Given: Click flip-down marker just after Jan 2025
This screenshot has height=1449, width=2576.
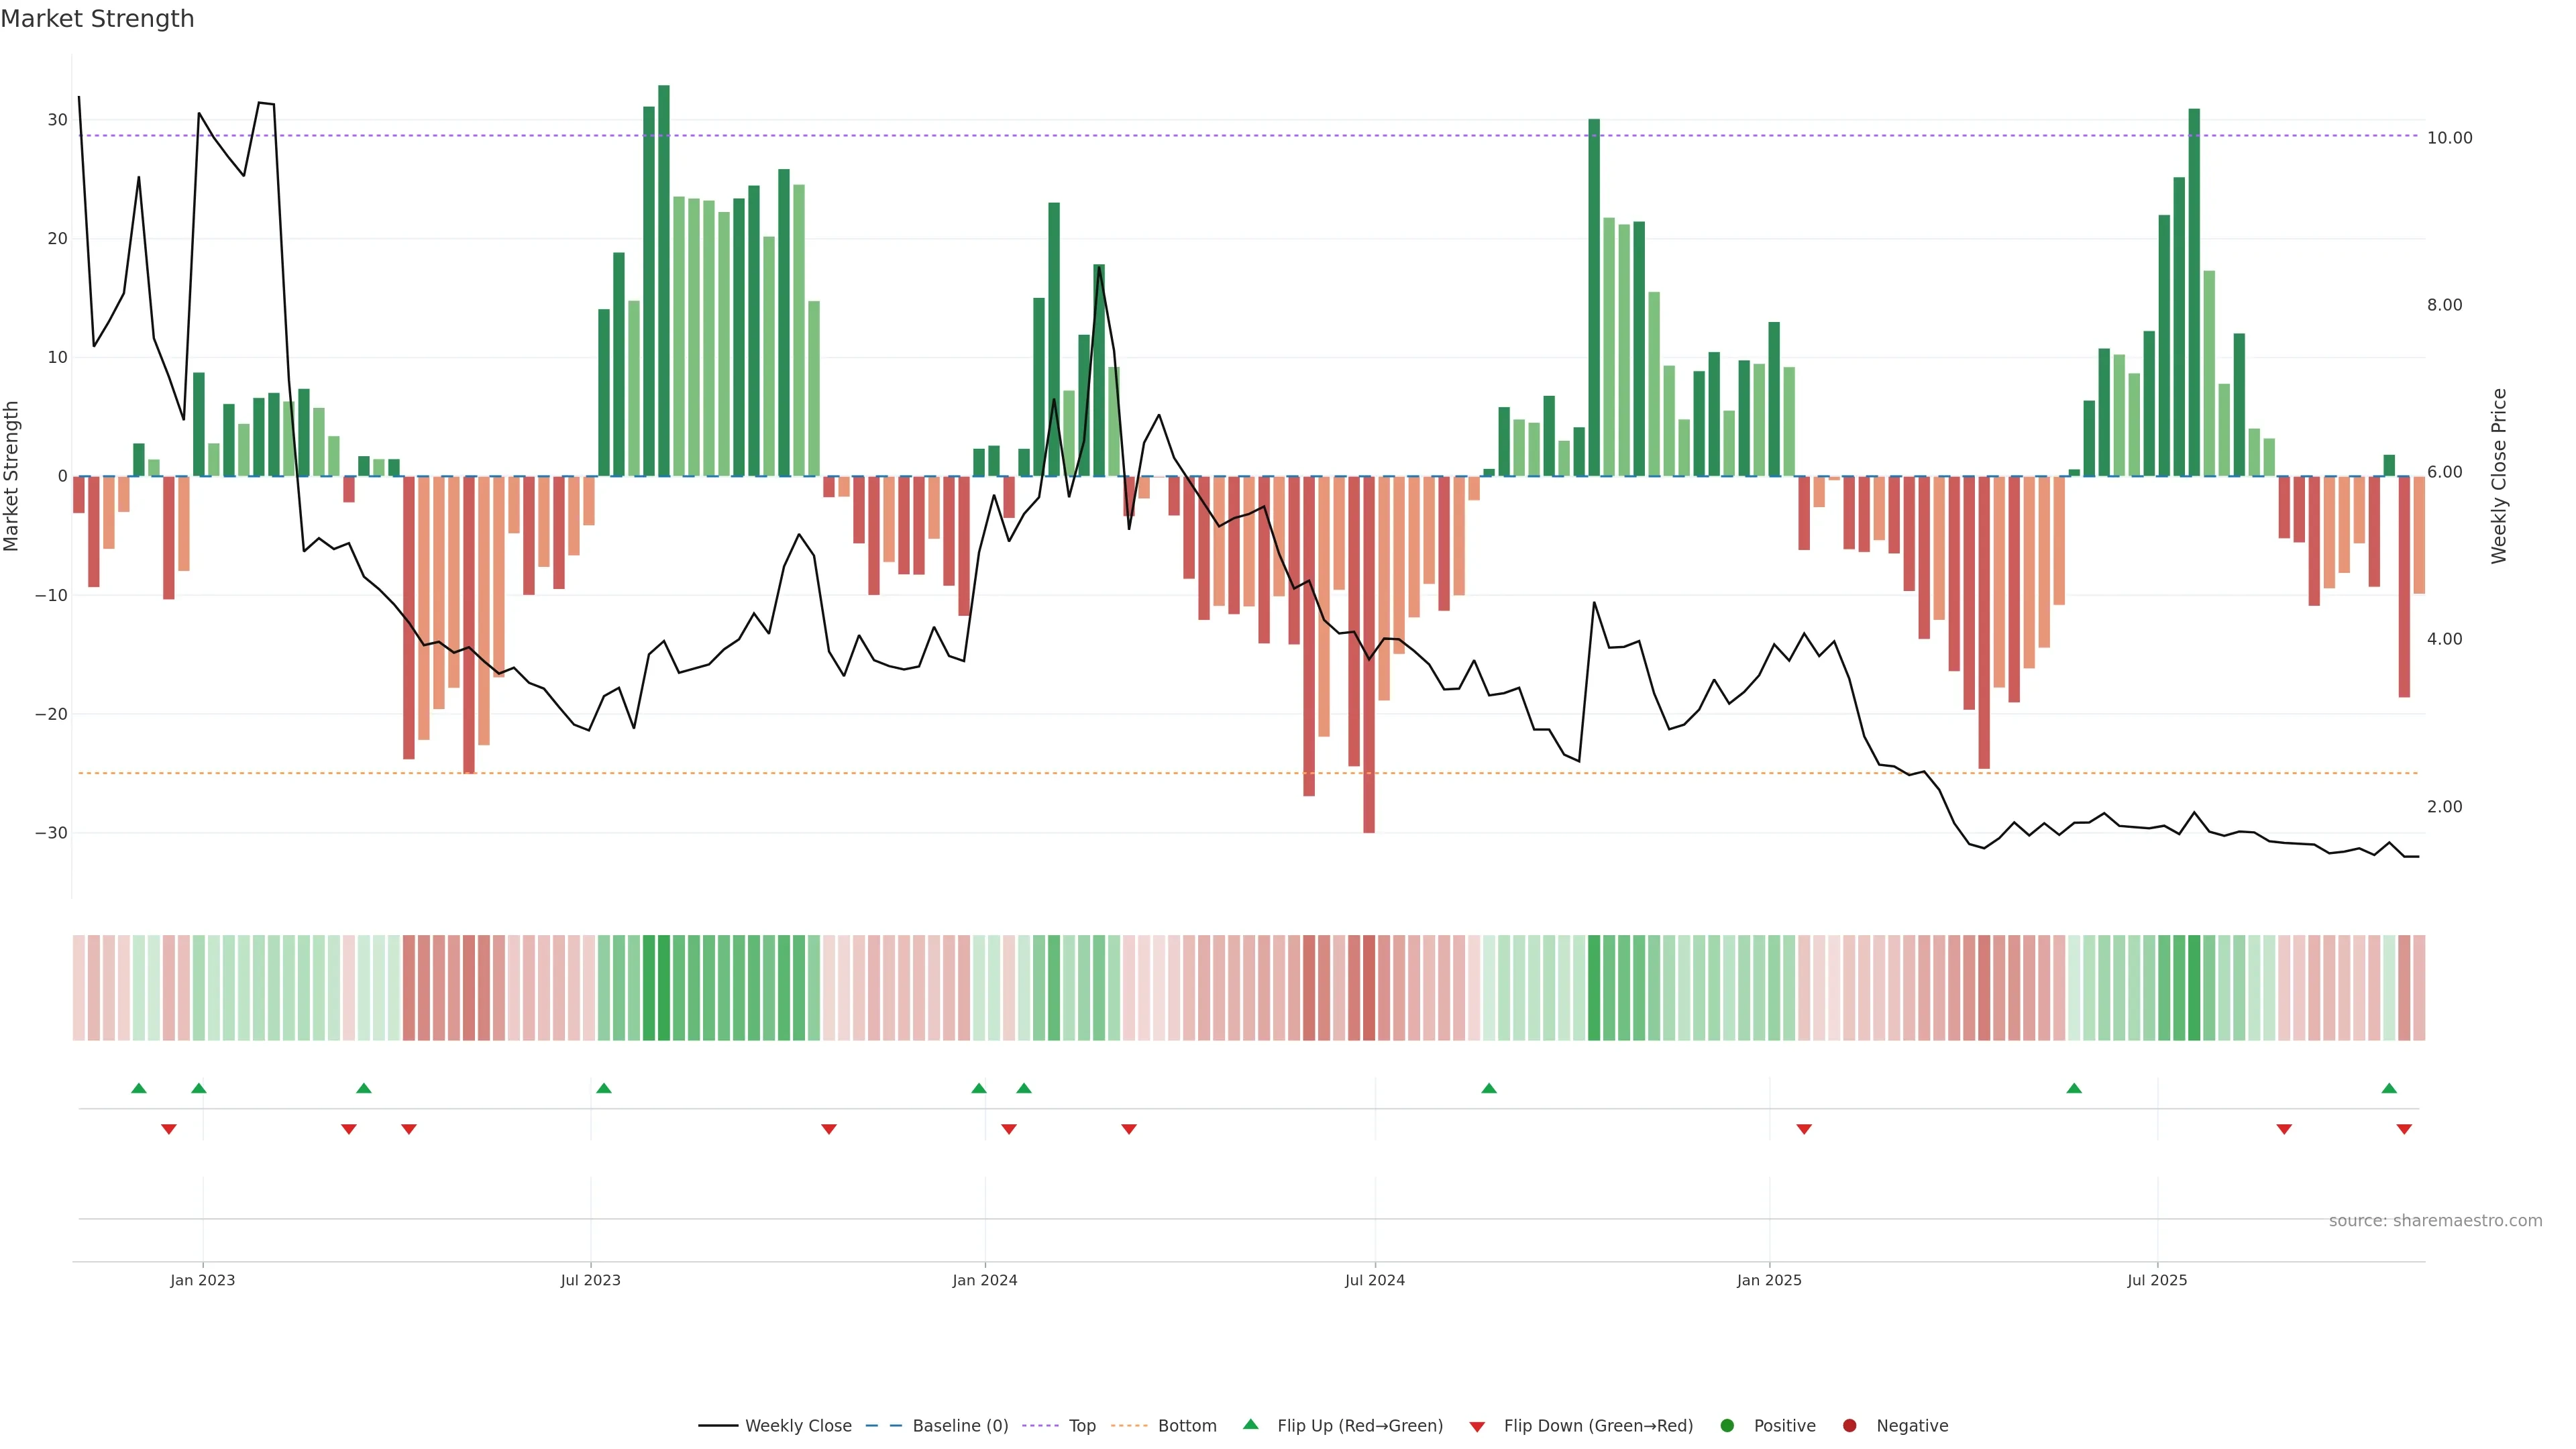Looking at the screenshot, I should pyautogui.click(x=1804, y=1129).
